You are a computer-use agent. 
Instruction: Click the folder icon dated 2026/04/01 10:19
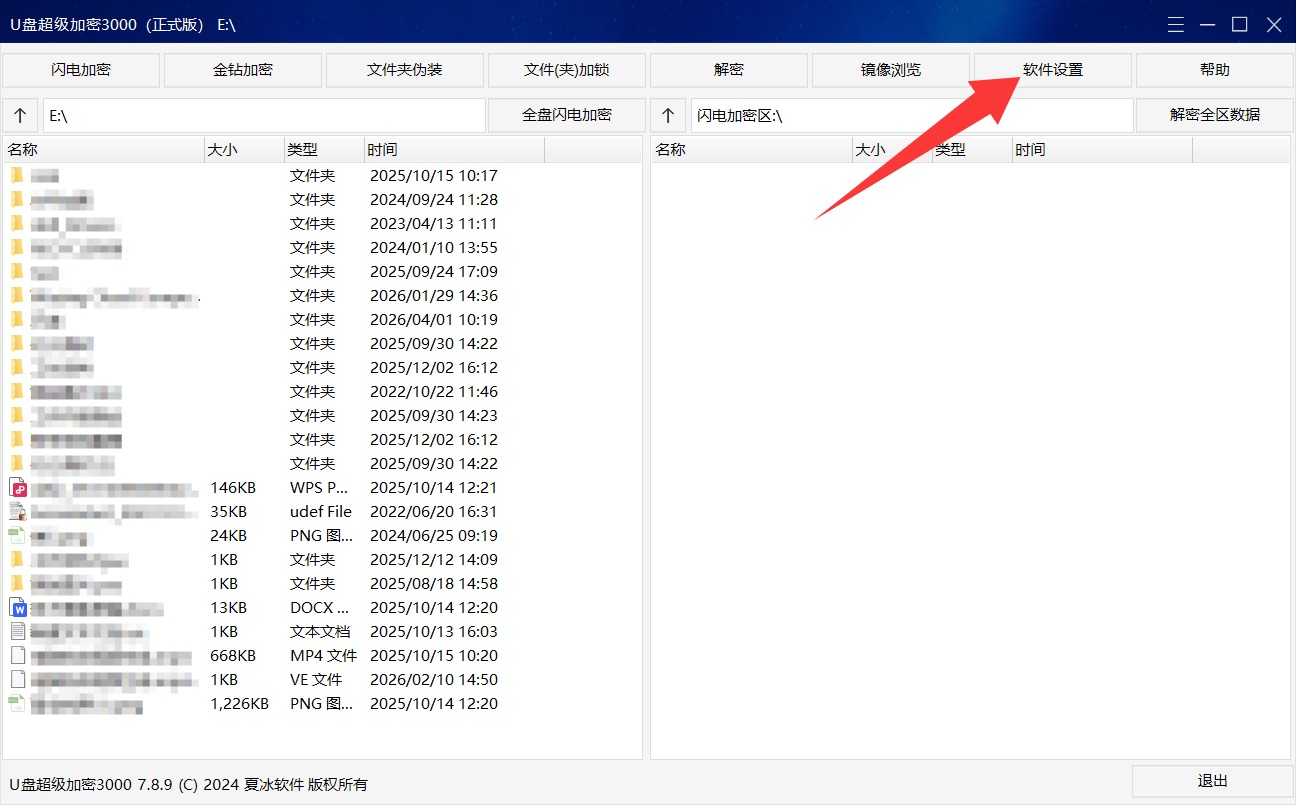tap(17, 319)
